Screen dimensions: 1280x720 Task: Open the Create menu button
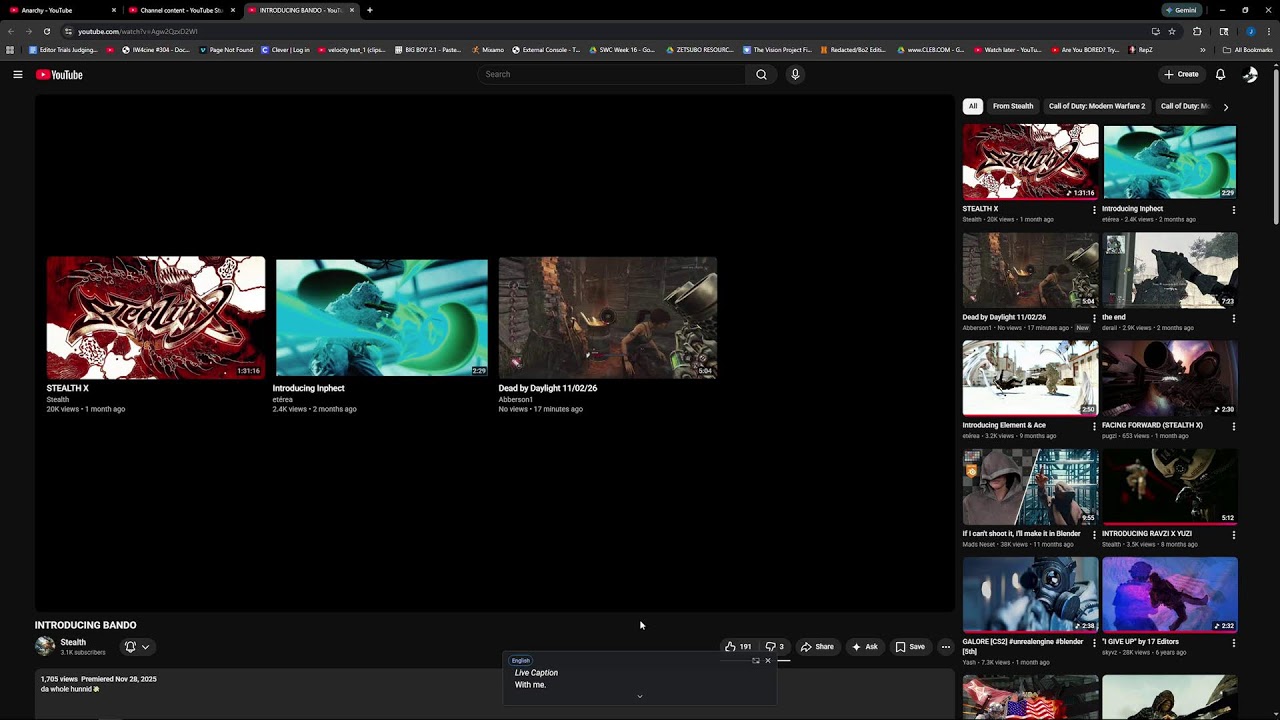pos(1181,74)
